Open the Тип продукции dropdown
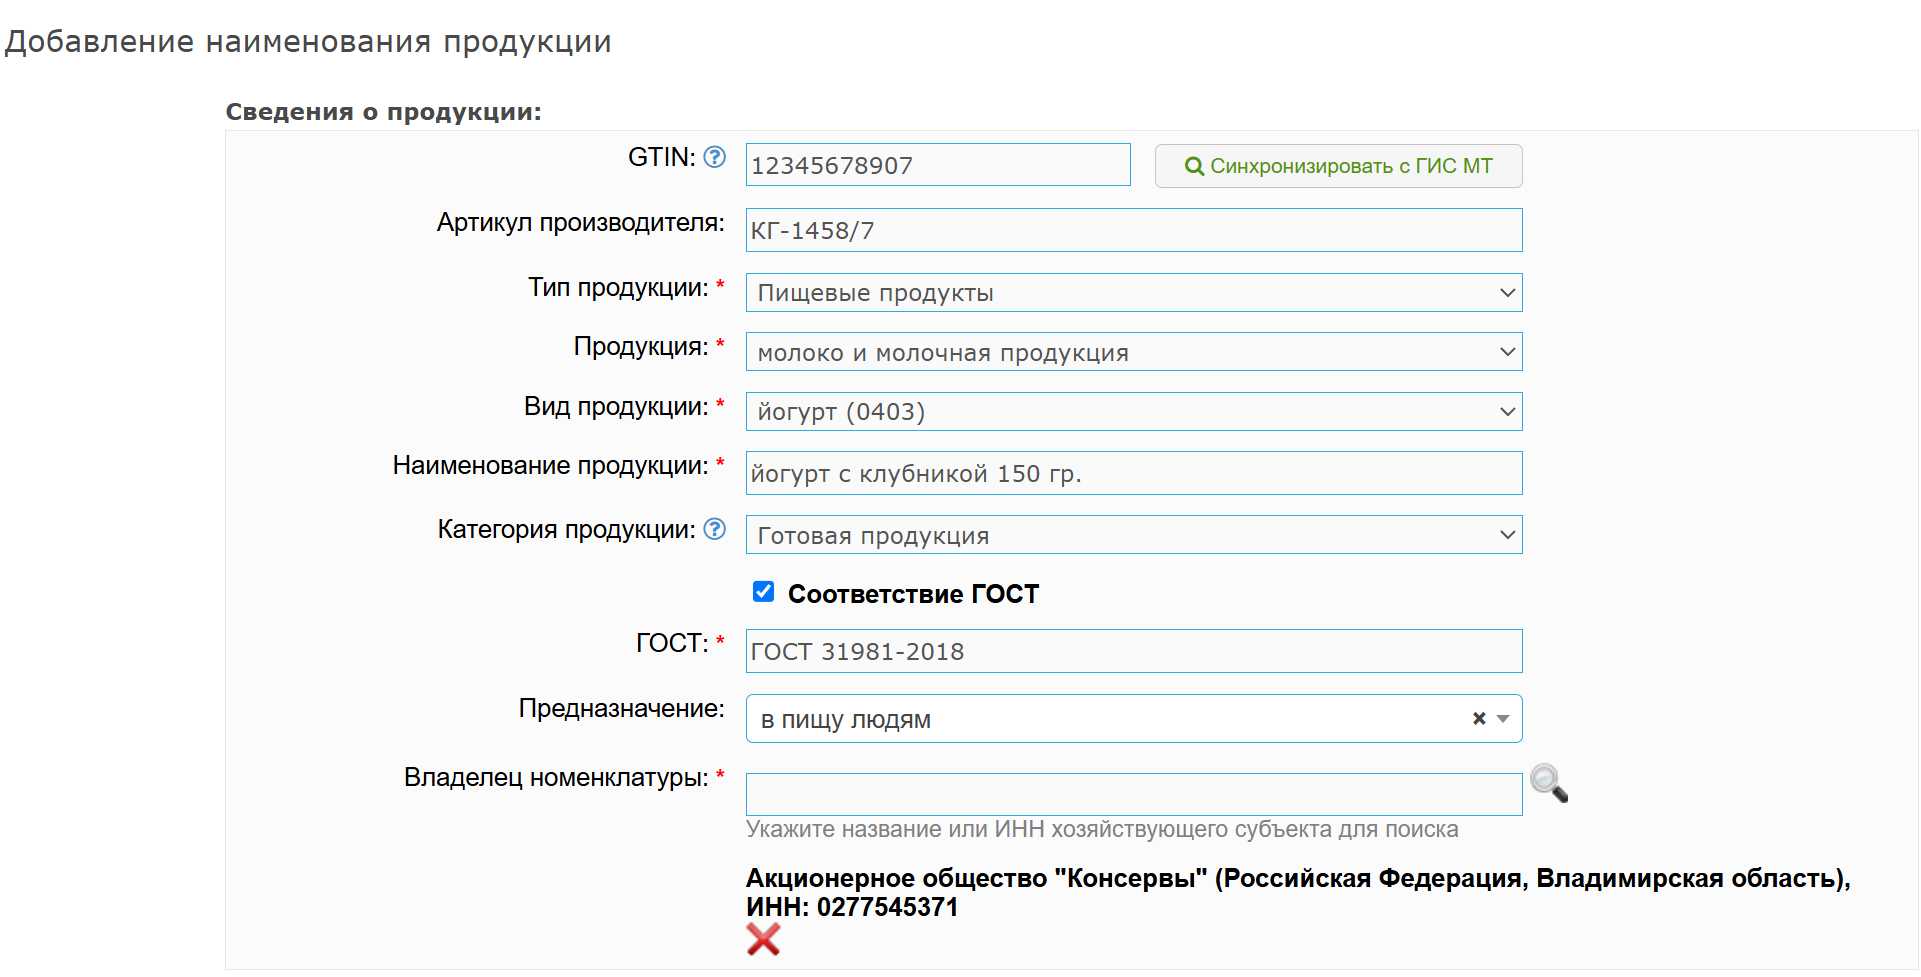The image size is (1921, 977). [1133, 293]
